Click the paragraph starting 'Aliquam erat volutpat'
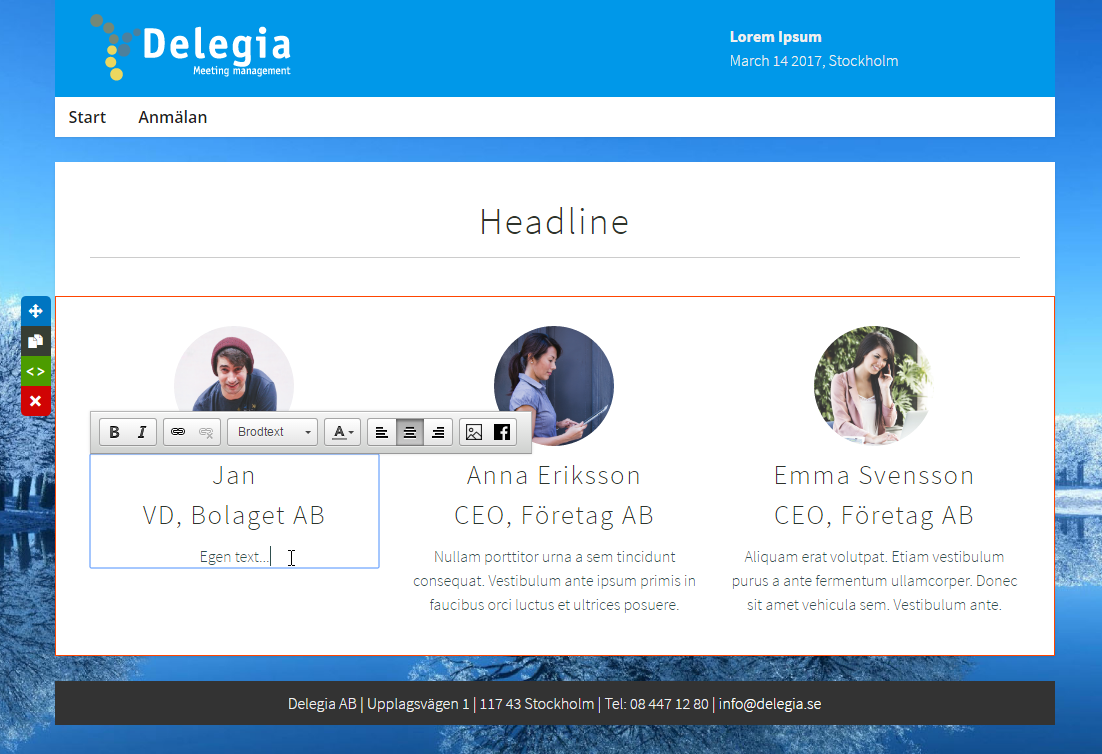Viewport: 1102px width, 754px height. (874, 580)
